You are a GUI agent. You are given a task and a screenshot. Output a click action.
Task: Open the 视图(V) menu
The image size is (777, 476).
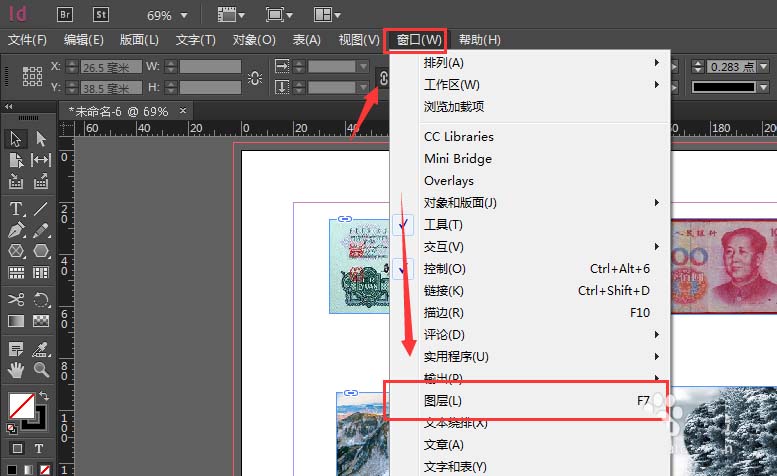tap(359, 40)
